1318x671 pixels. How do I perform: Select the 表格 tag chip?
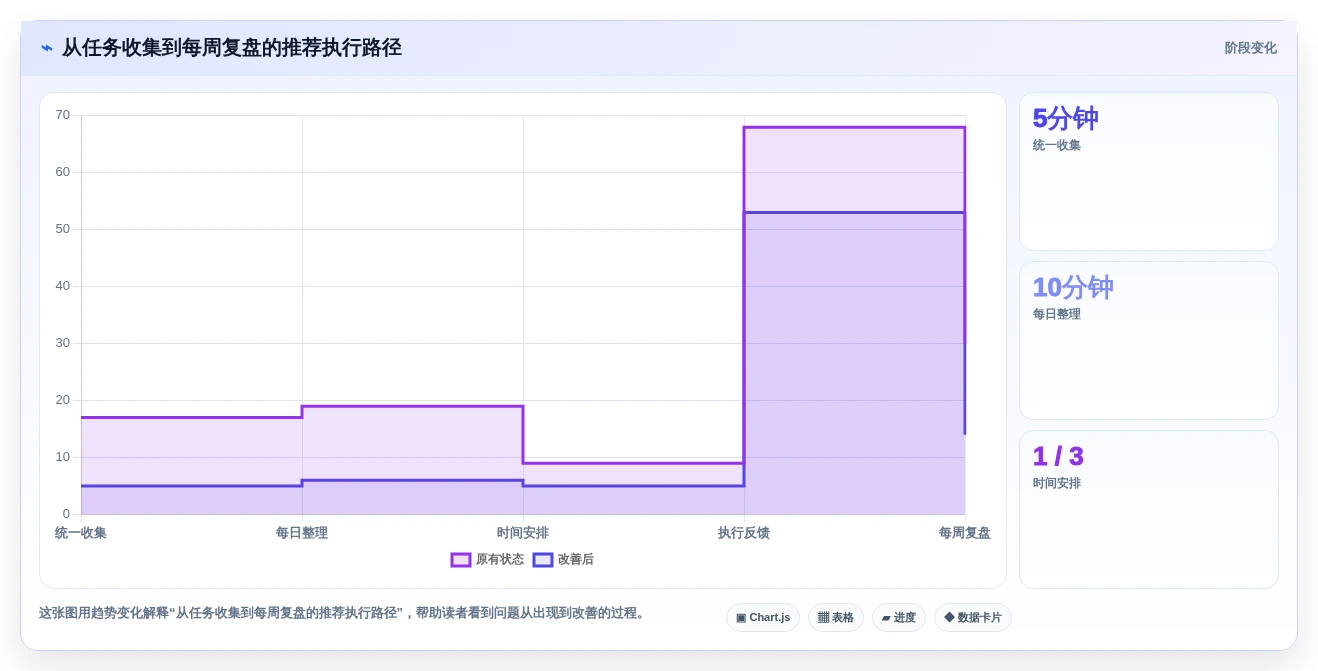click(x=836, y=617)
